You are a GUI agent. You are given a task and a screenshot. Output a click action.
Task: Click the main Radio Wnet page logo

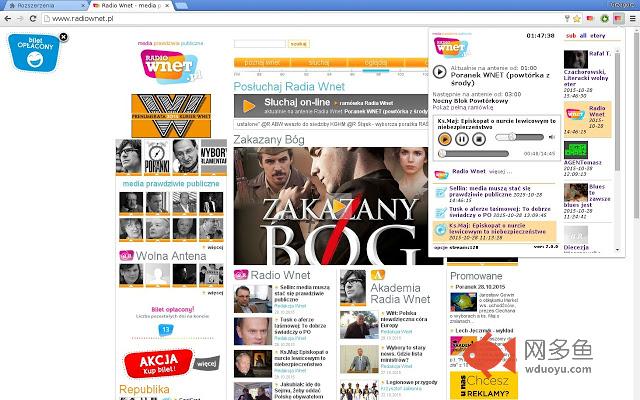pyautogui.click(x=171, y=67)
